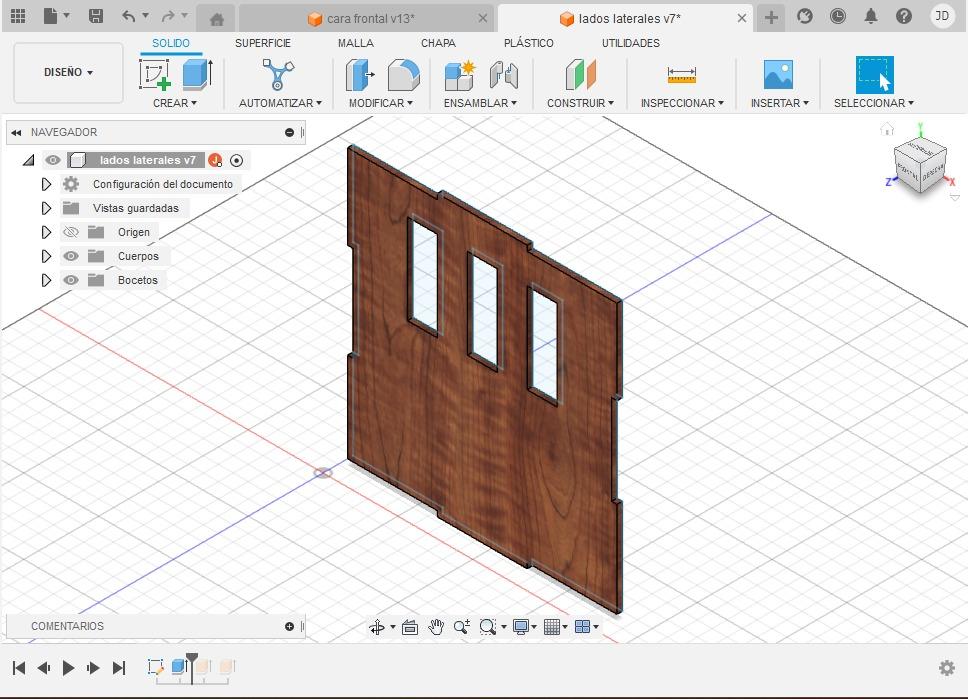Open the MODIFICAR dropdown menu
This screenshot has height=699, width=968.
(x=380, y=103)
